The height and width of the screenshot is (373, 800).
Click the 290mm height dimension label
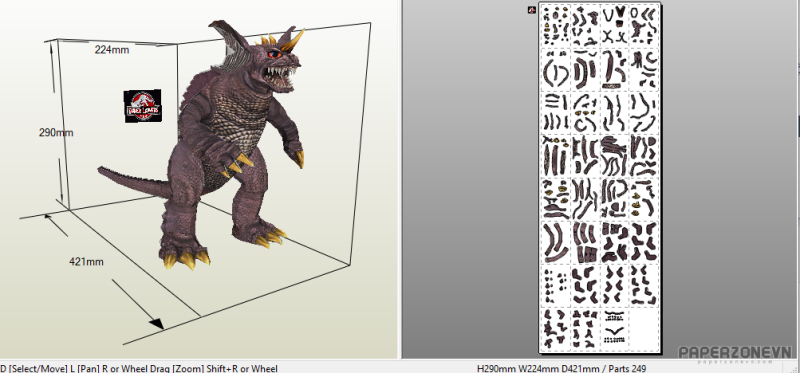[56, 133]
